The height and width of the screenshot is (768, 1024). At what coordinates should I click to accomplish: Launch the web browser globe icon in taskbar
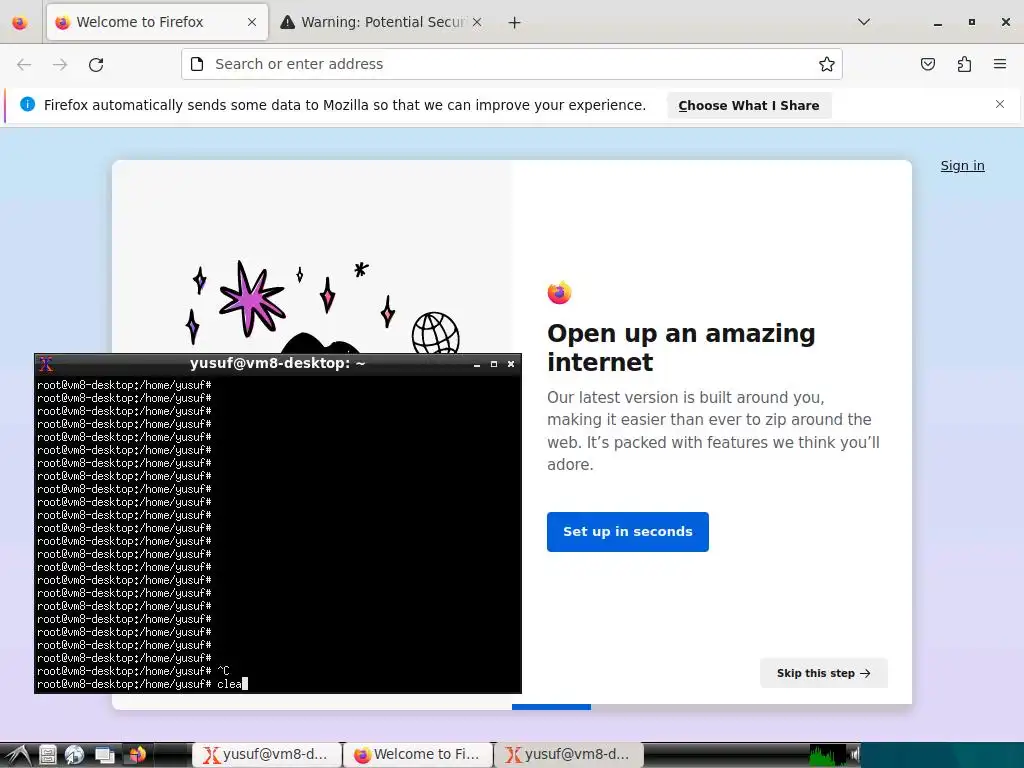74,755
